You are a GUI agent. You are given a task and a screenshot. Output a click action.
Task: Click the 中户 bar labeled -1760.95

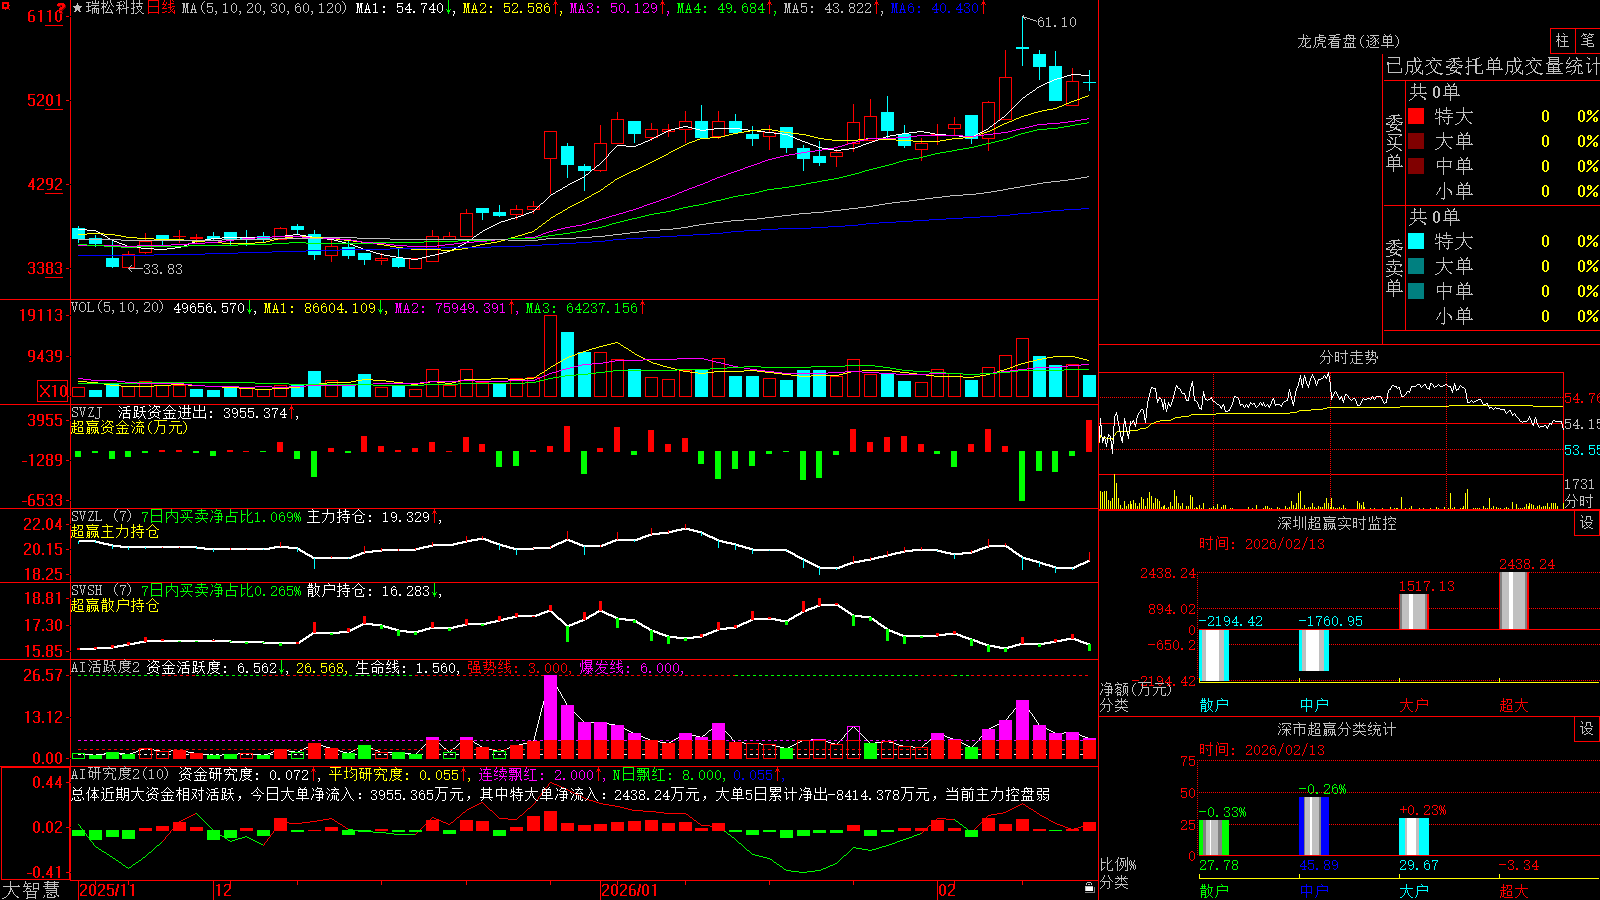(1314, 650)
